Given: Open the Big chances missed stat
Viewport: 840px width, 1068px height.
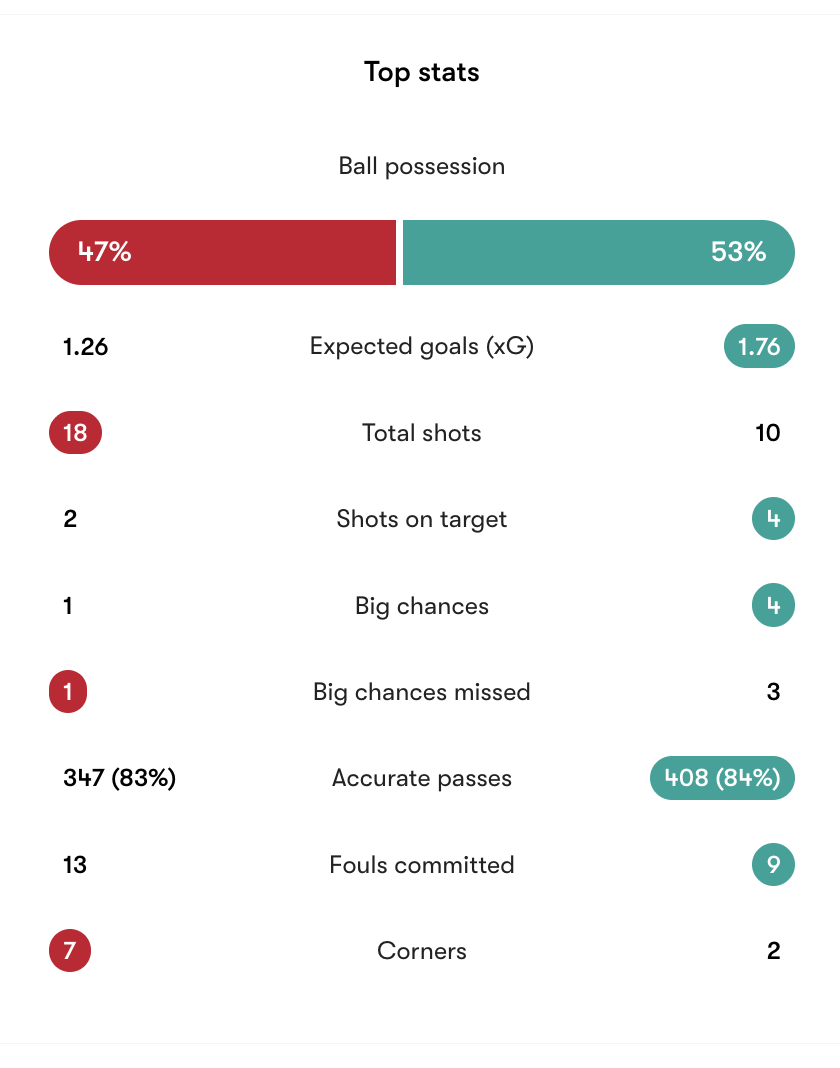Looking at the screenshot, I should click(x=421, y=692).
